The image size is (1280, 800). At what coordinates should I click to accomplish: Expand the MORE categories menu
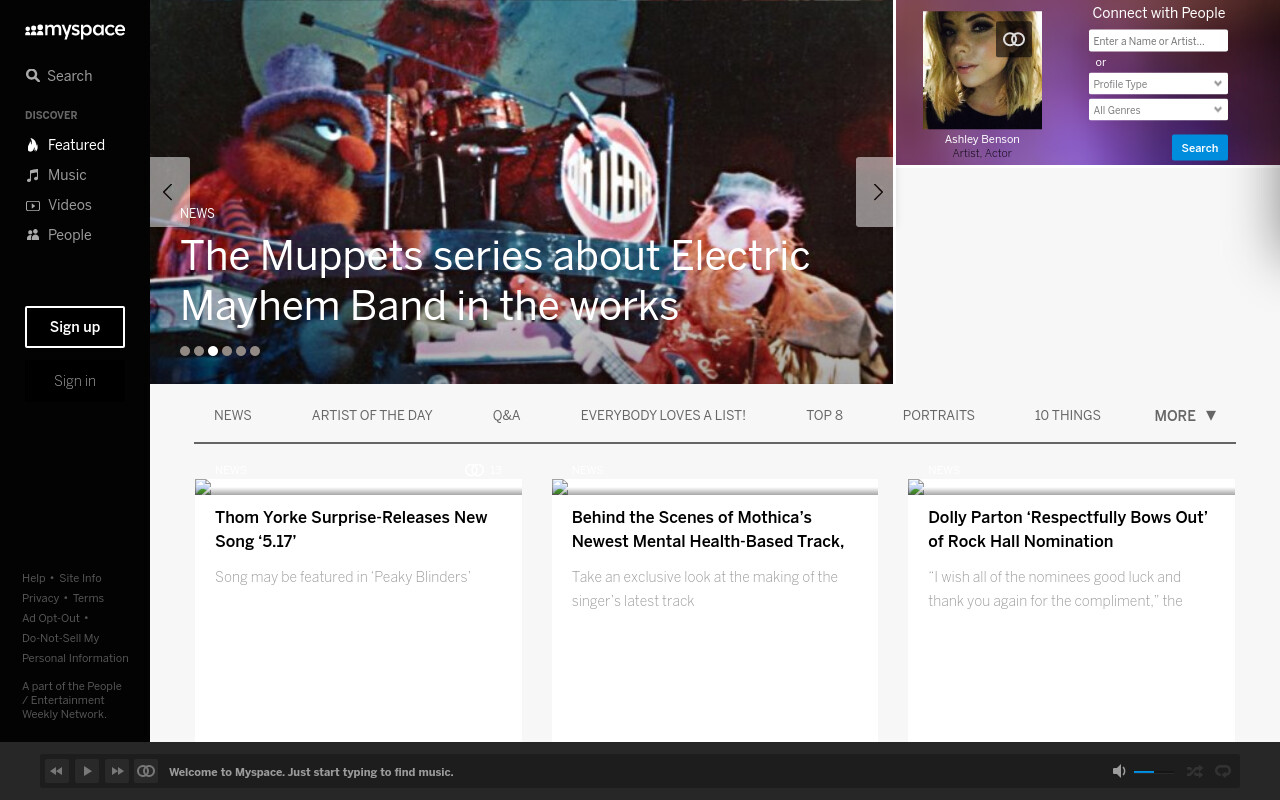[x=1185, y=416]
